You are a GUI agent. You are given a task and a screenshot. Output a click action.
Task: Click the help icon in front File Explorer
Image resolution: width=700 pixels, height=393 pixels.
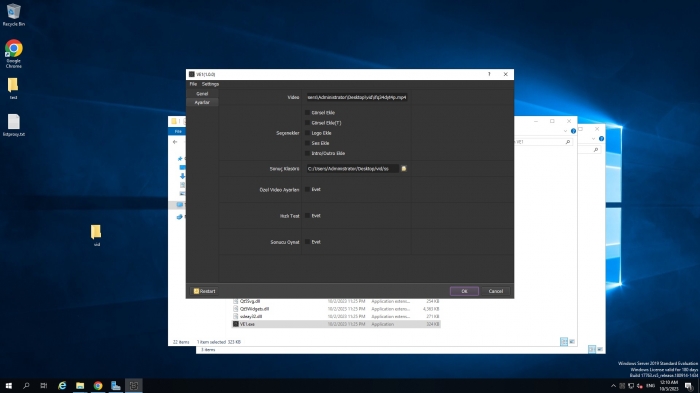pos(573,131)
